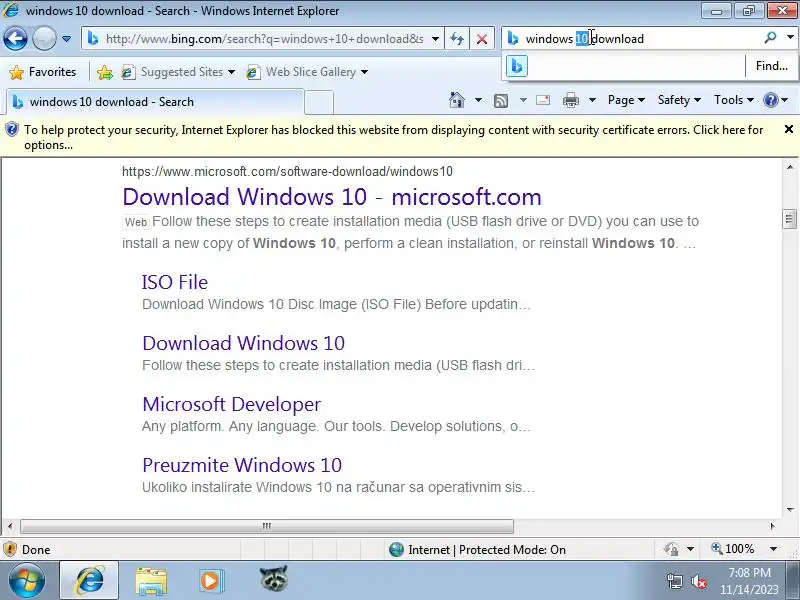The height and width of the screenshot is (600, 800).
Task: Click the security information bar message
Action: [393, 137]
